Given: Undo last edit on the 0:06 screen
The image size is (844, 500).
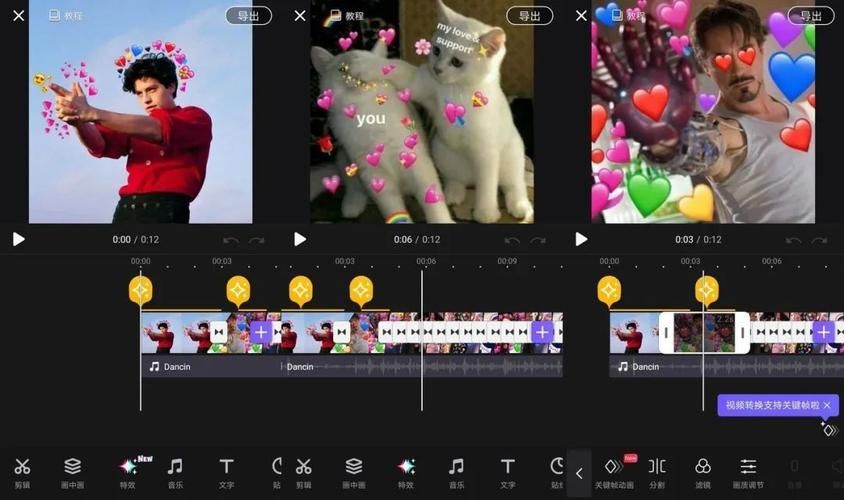Looking at the screenshot, I should [512, 240].
